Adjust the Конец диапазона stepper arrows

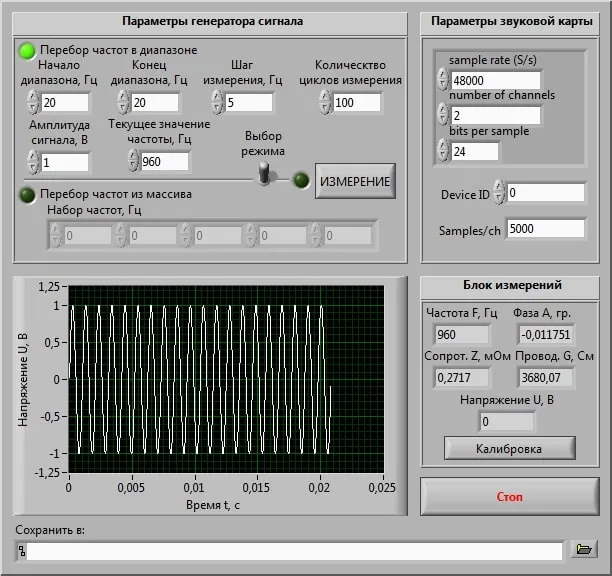coord(123,102)
